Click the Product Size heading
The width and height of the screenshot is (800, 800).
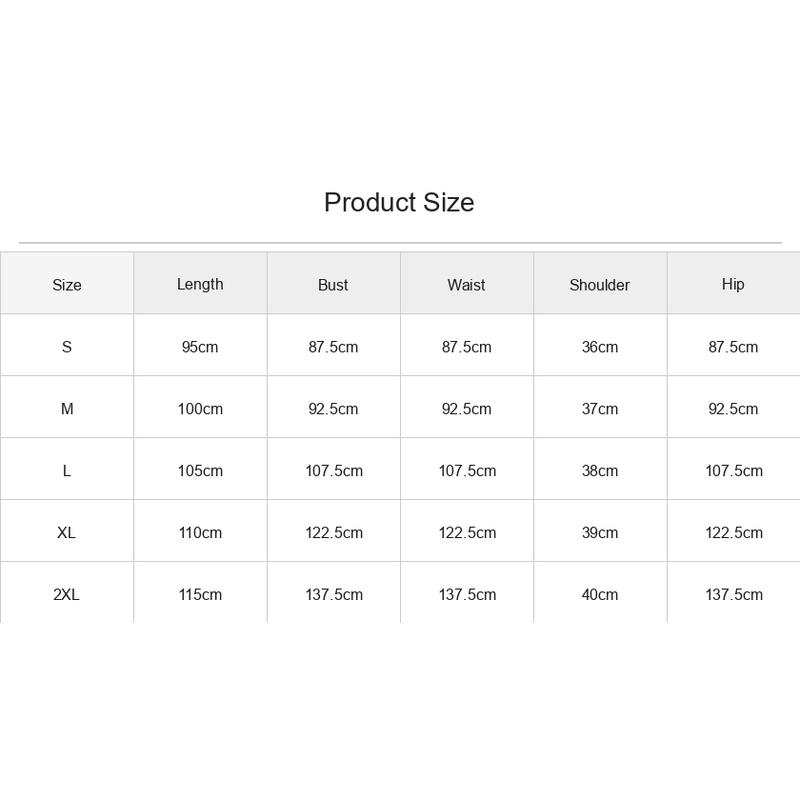(x=399, y=202)
